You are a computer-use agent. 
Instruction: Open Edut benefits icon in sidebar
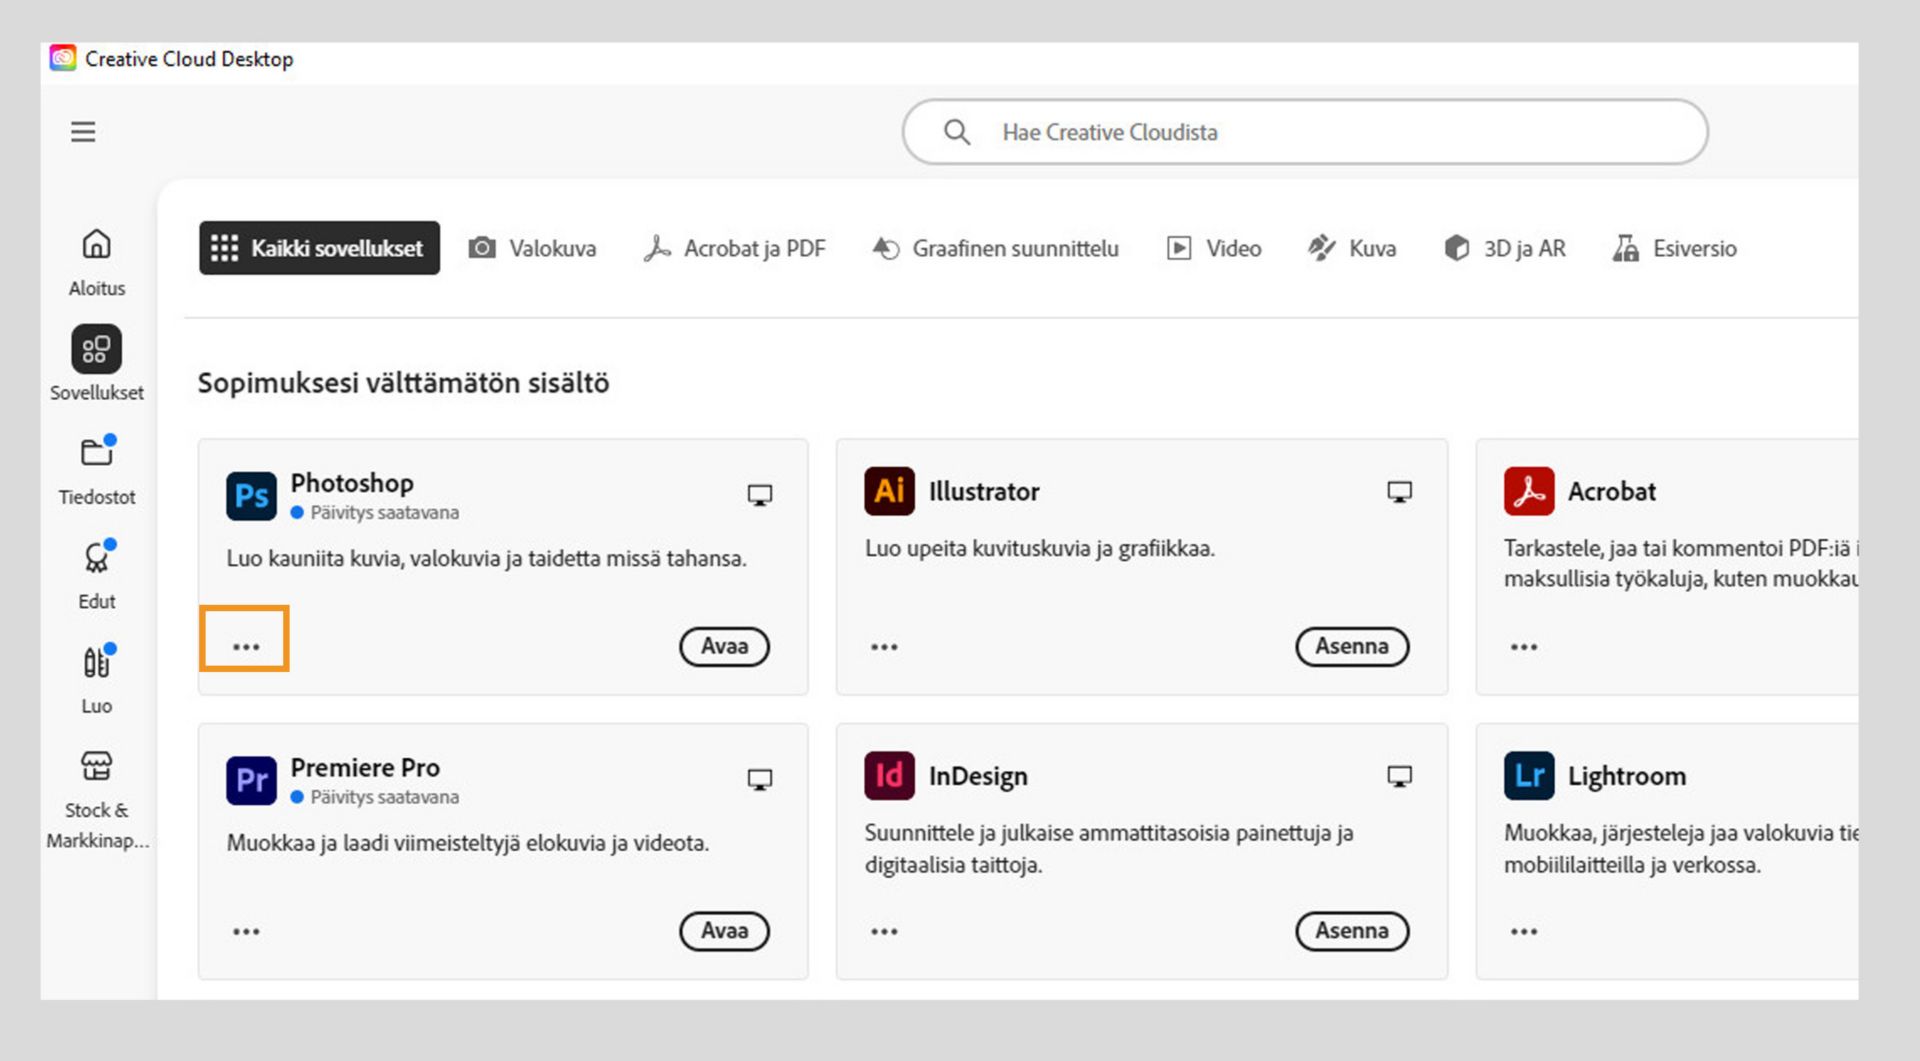tap(96, 558)
